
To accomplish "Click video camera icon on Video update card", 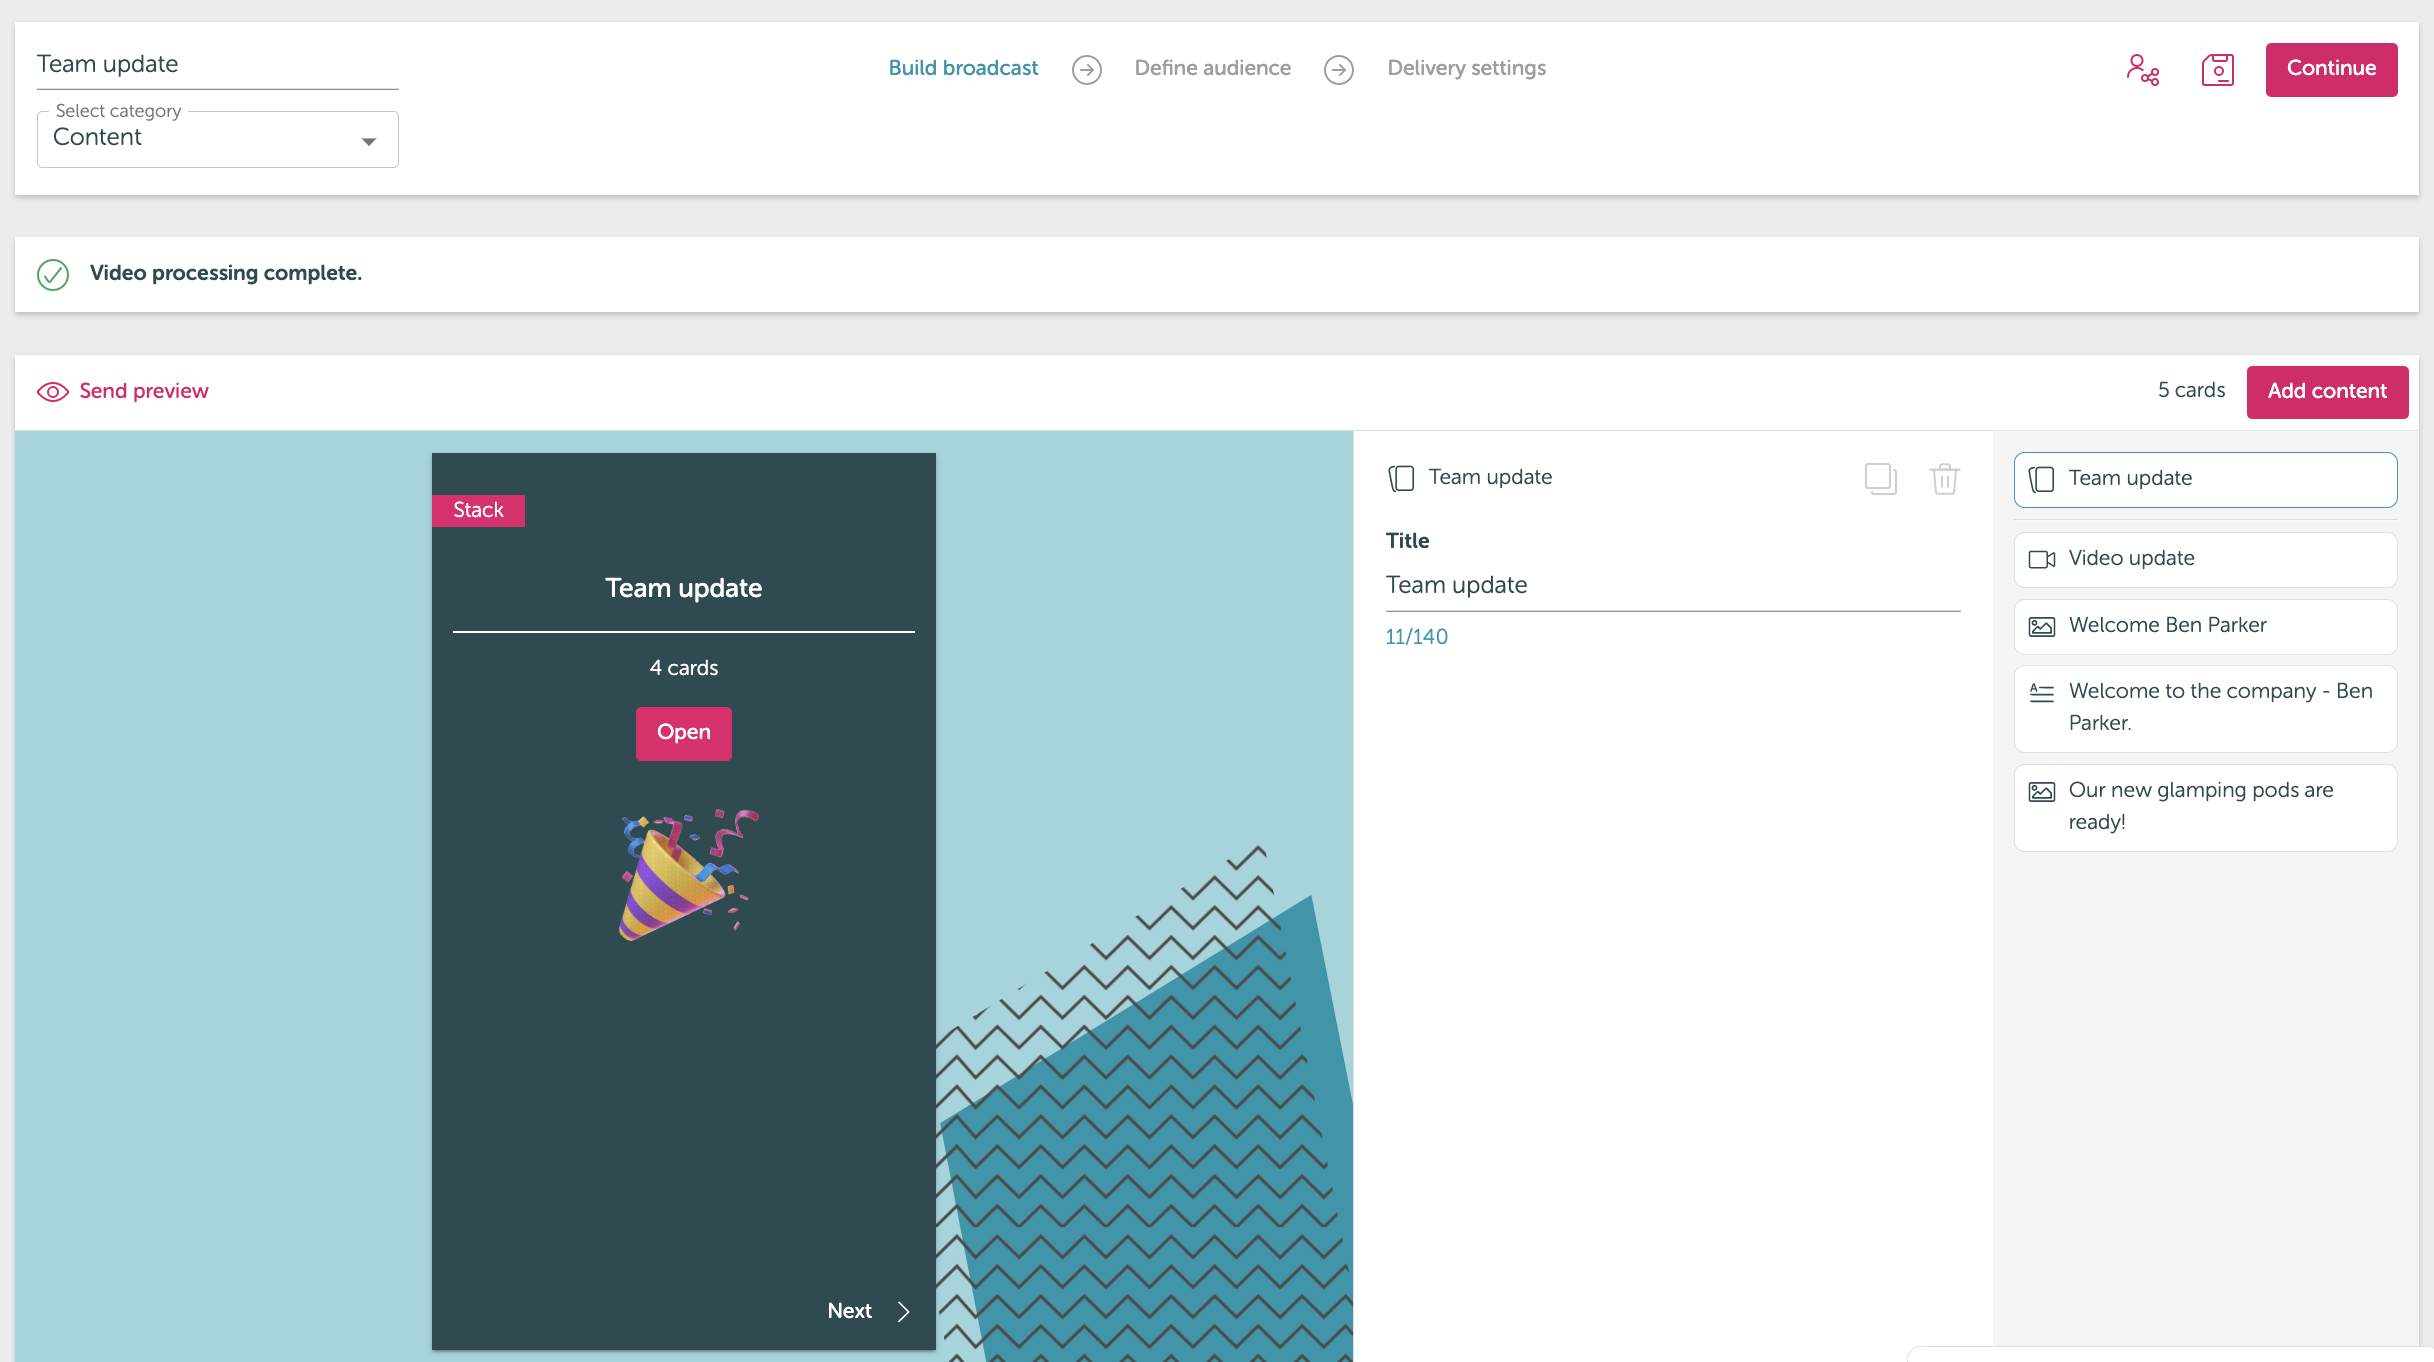I will (x=2041, y=559).
